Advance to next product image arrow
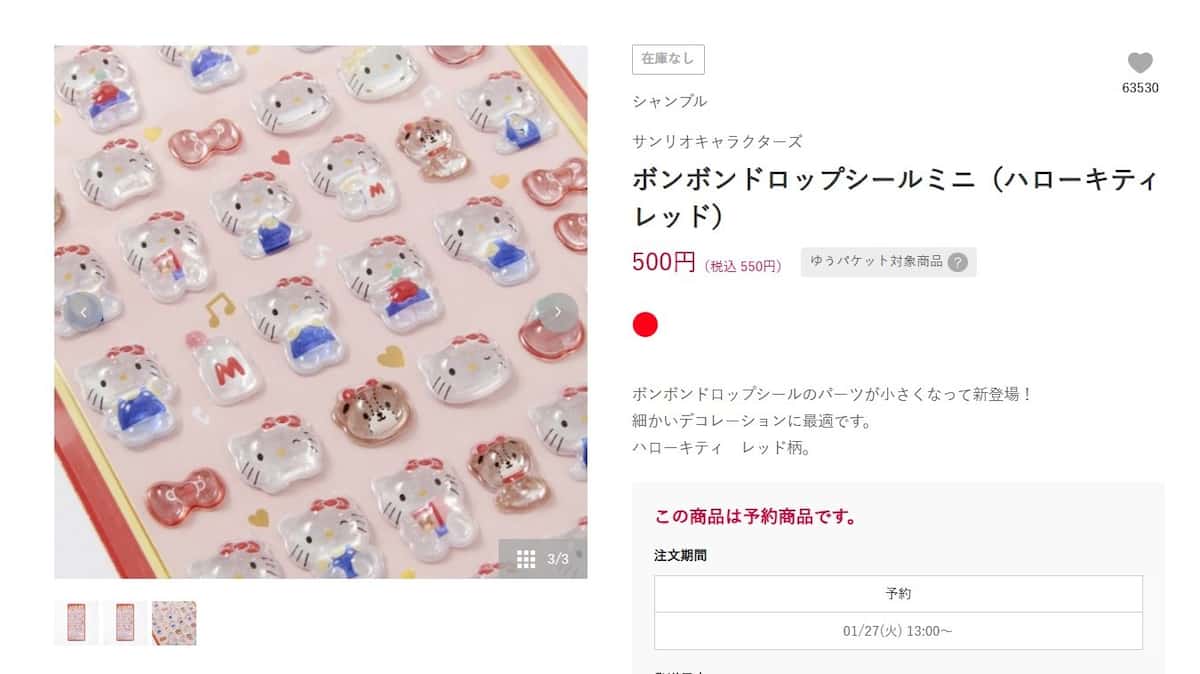The width and height of the screenshot is (1200, 674). tap(557, 312)
